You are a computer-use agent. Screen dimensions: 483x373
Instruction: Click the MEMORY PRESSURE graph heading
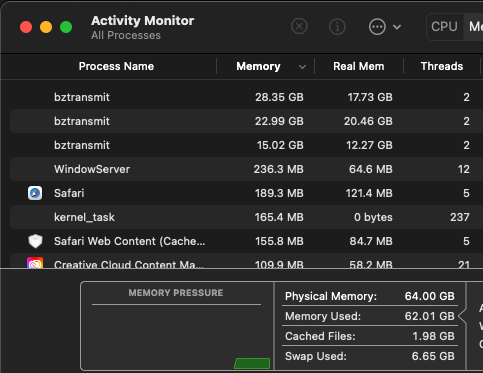[176, 293]
